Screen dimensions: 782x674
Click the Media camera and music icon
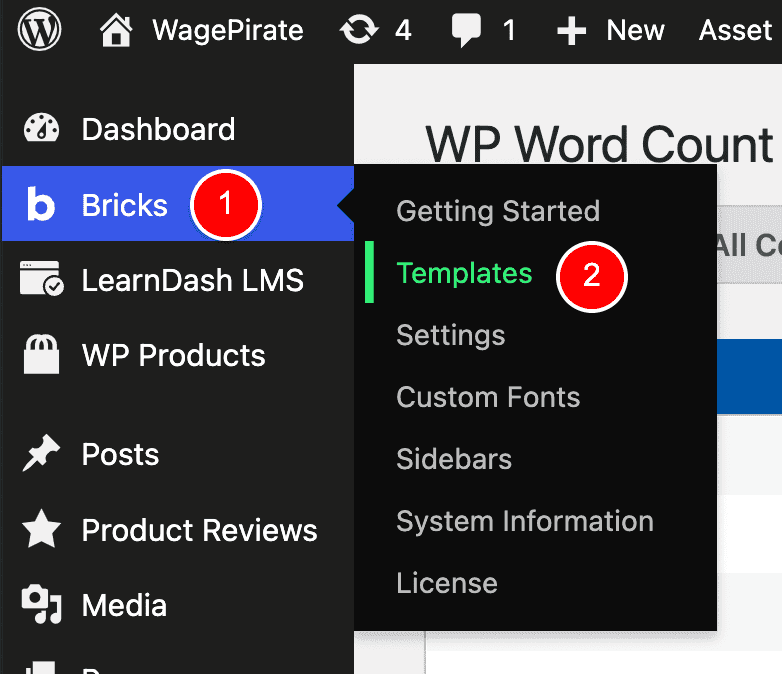(41, 604)
